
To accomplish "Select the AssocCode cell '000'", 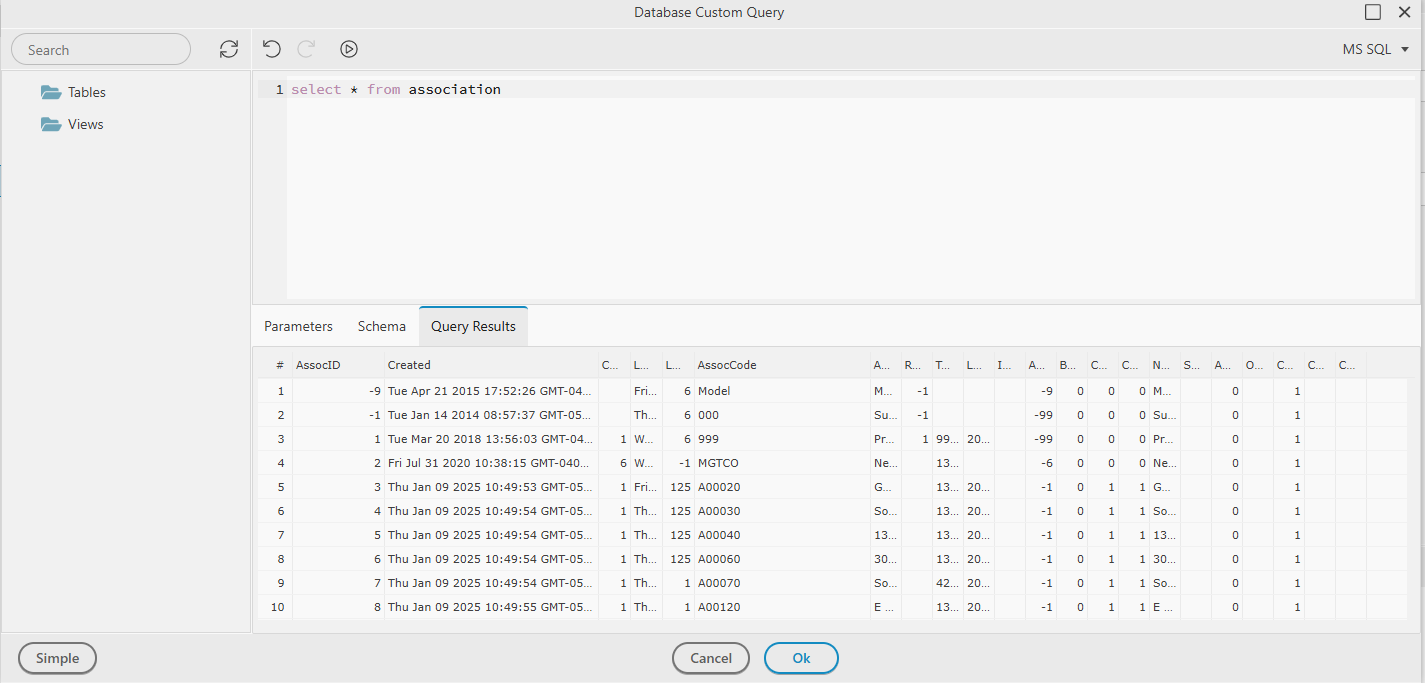I will coord(782,415).
